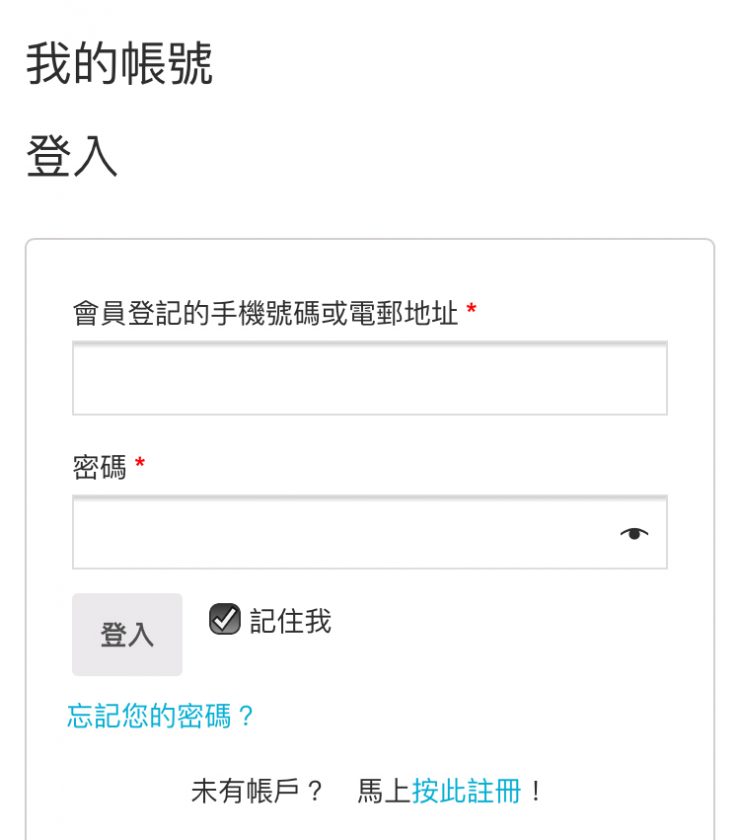The width and height of the screenshot is (740, 840).
Task: Select the 登入 section heading
Action: click(72, 156)
